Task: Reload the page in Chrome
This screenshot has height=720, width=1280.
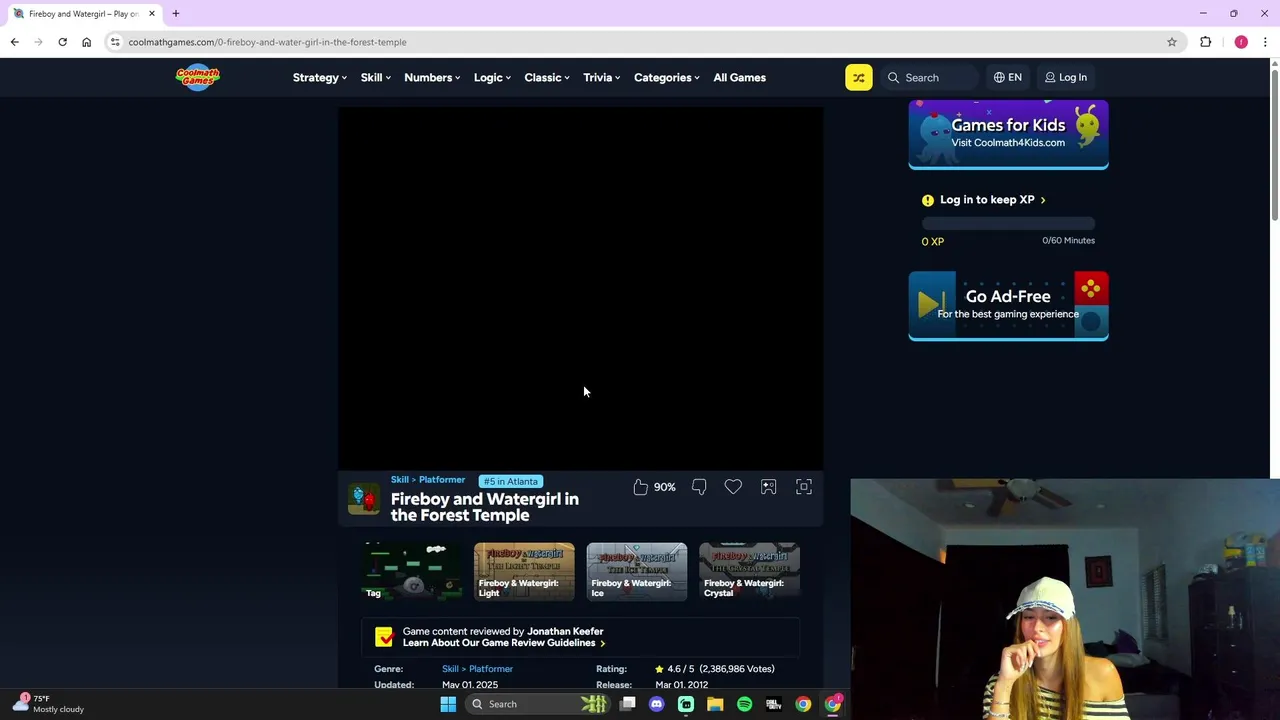Action: [x=62, y=42]
